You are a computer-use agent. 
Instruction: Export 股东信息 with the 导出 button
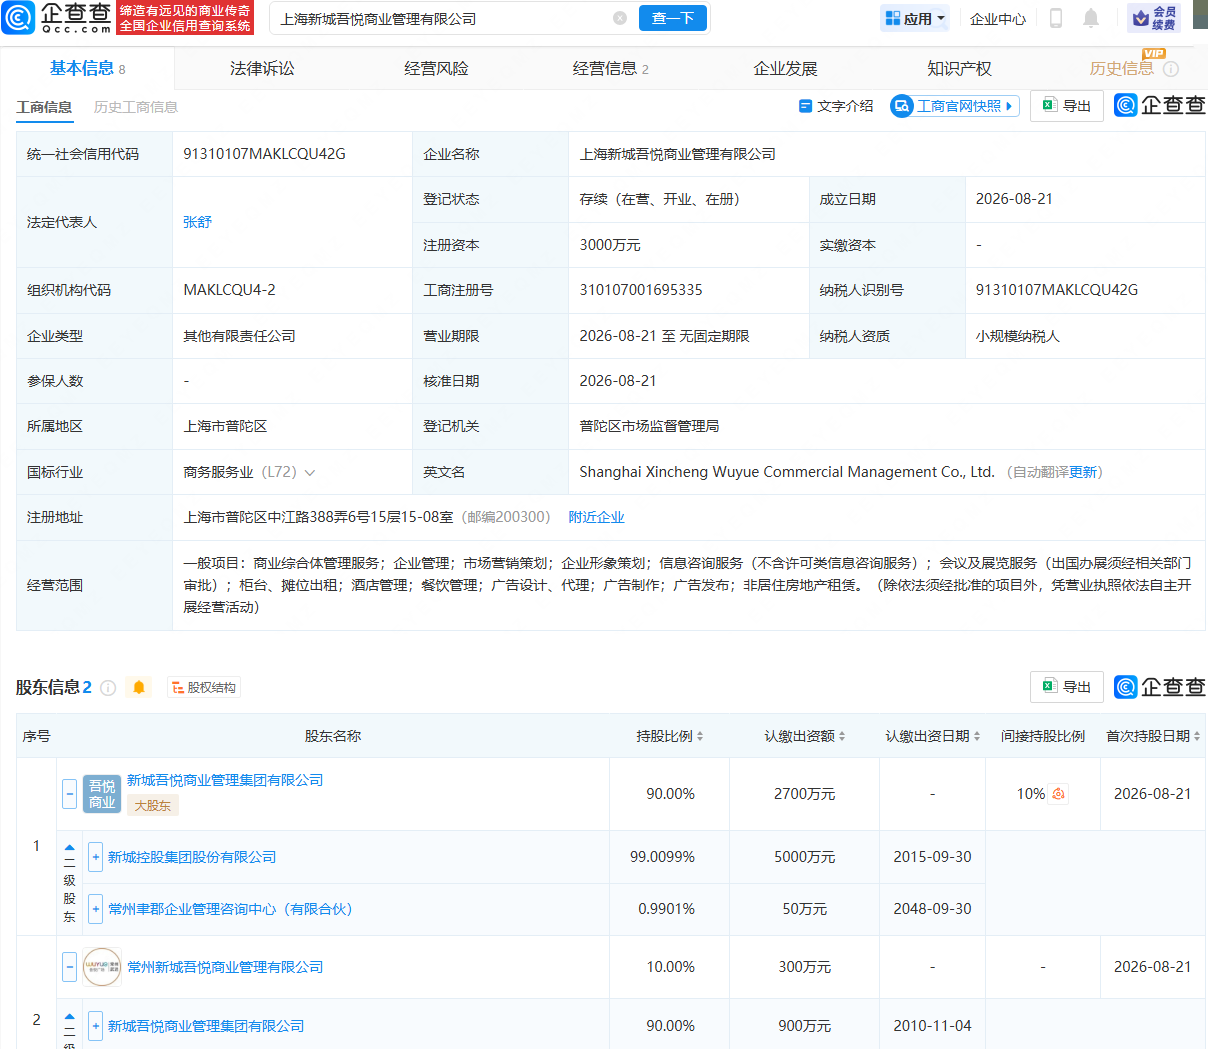pyautogui.click(x=1067, y=687)
